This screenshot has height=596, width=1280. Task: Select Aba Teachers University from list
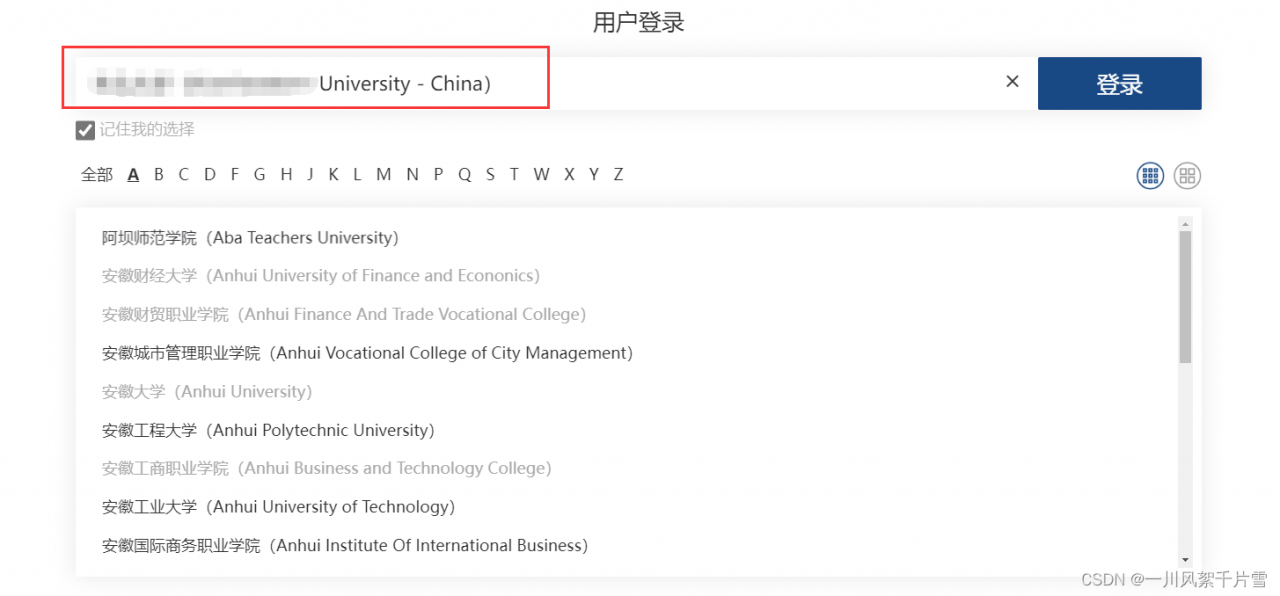point(250,238)
